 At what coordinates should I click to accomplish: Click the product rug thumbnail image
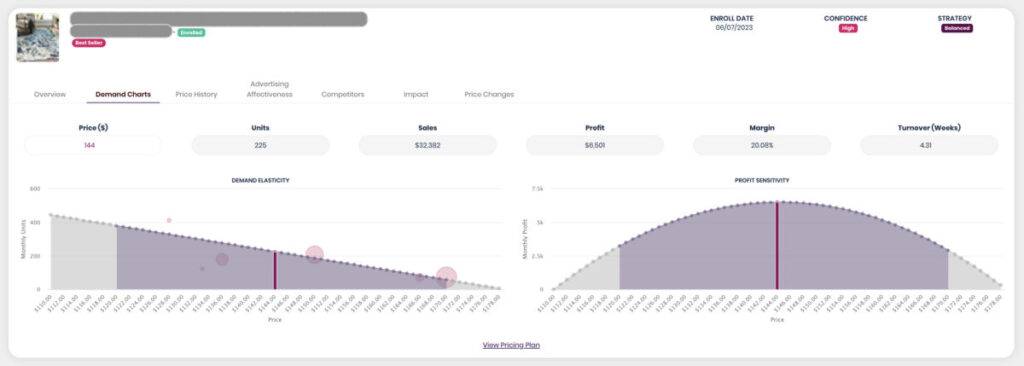pos(37,37)
